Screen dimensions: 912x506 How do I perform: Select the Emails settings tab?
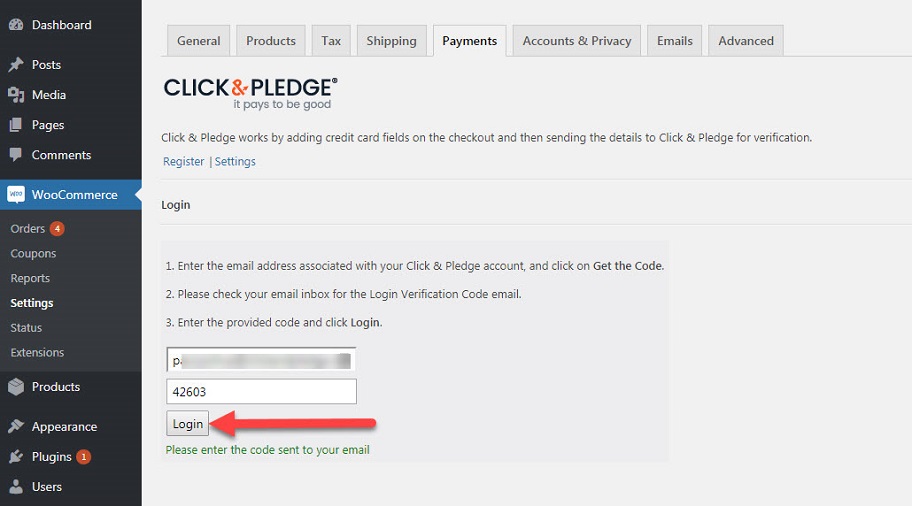coord(675,41)
